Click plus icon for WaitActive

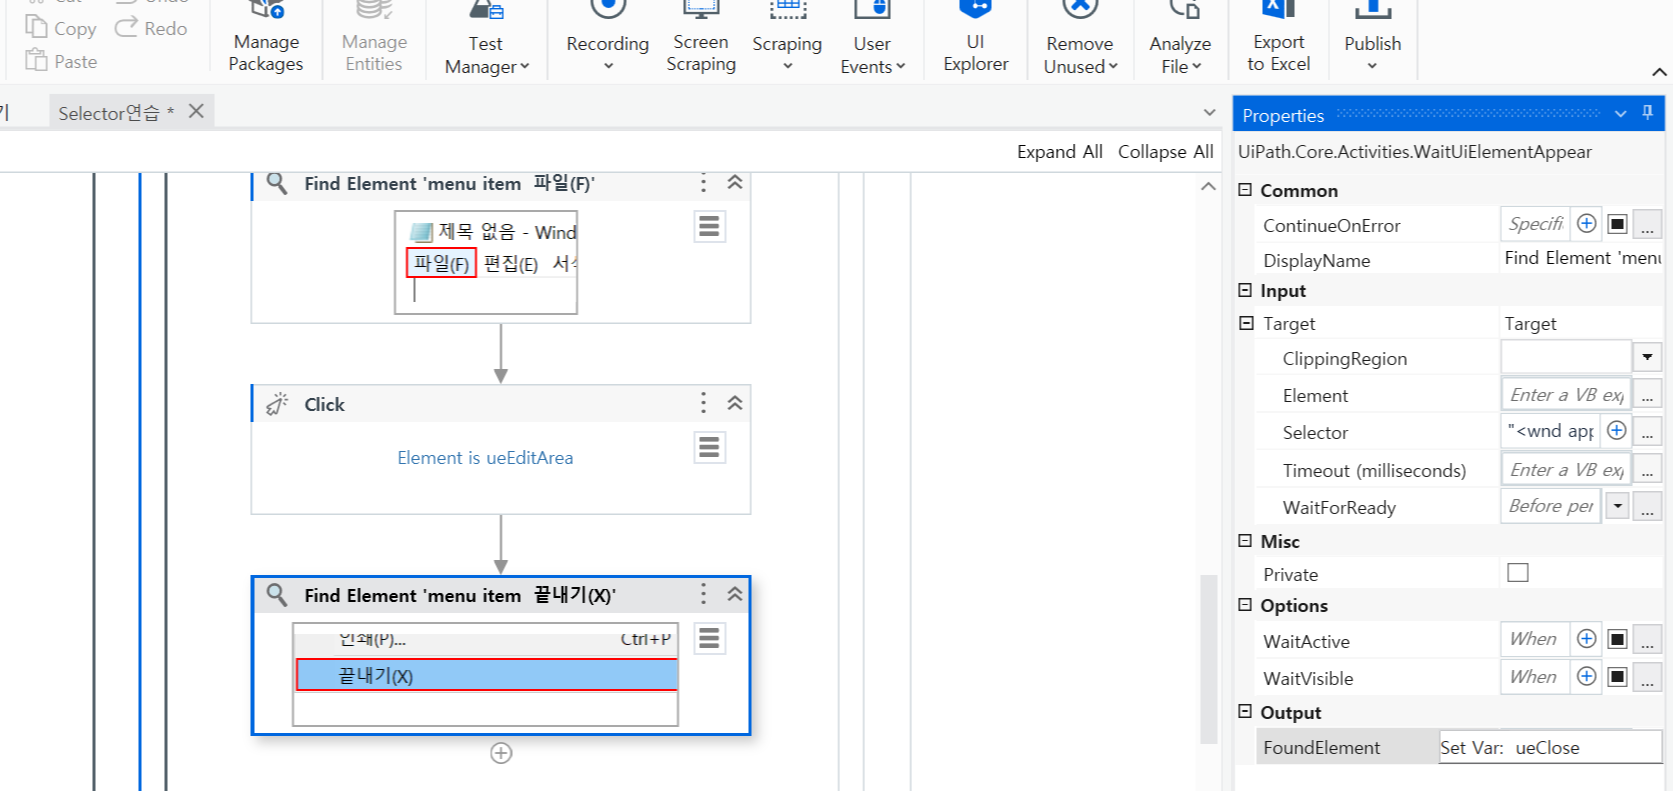(x=1586, y=639)
